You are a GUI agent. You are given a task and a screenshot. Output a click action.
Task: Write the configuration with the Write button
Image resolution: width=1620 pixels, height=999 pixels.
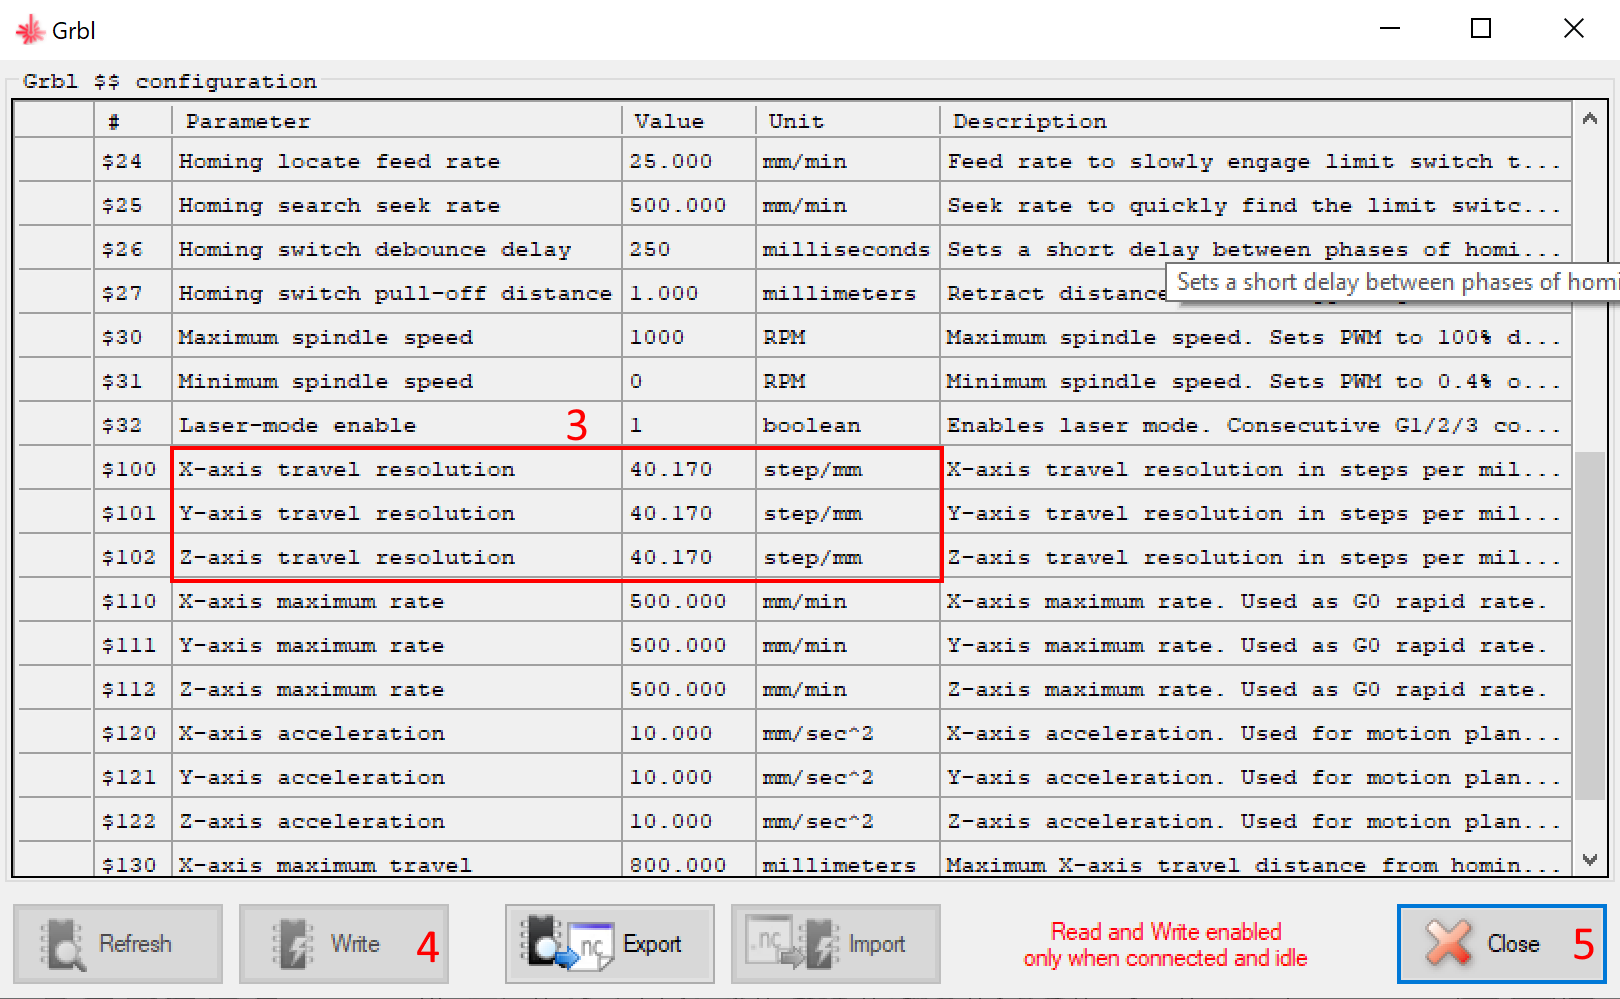coord(344,944)
